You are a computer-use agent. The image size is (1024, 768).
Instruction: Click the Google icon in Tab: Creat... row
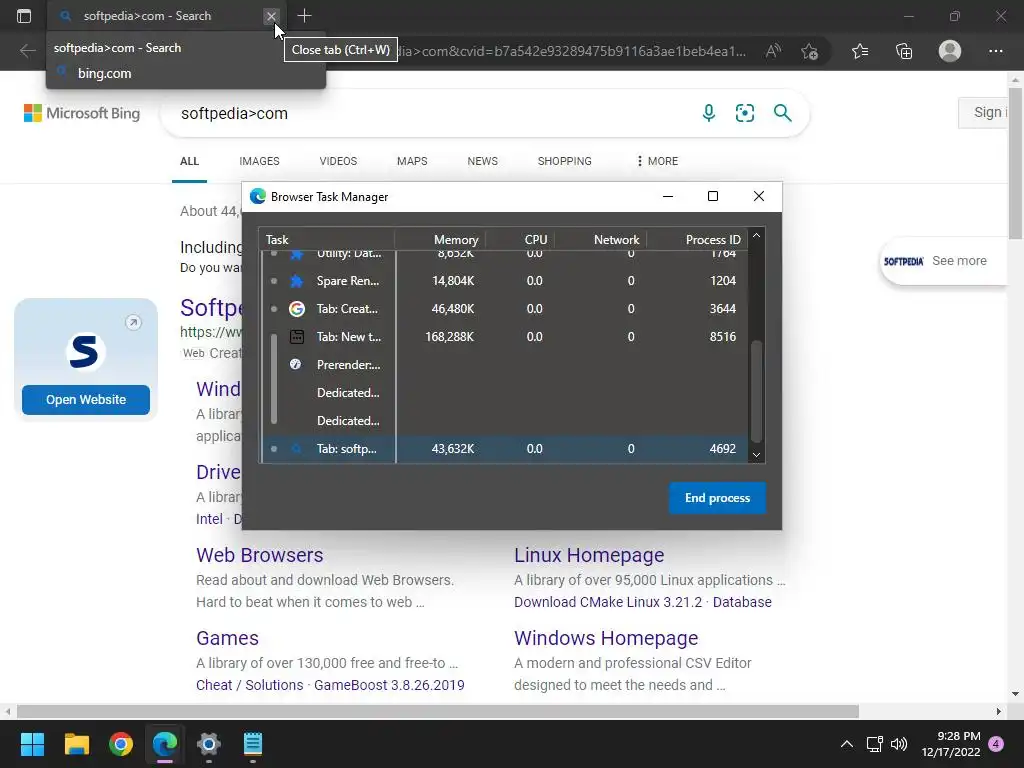tap(296, 309)
